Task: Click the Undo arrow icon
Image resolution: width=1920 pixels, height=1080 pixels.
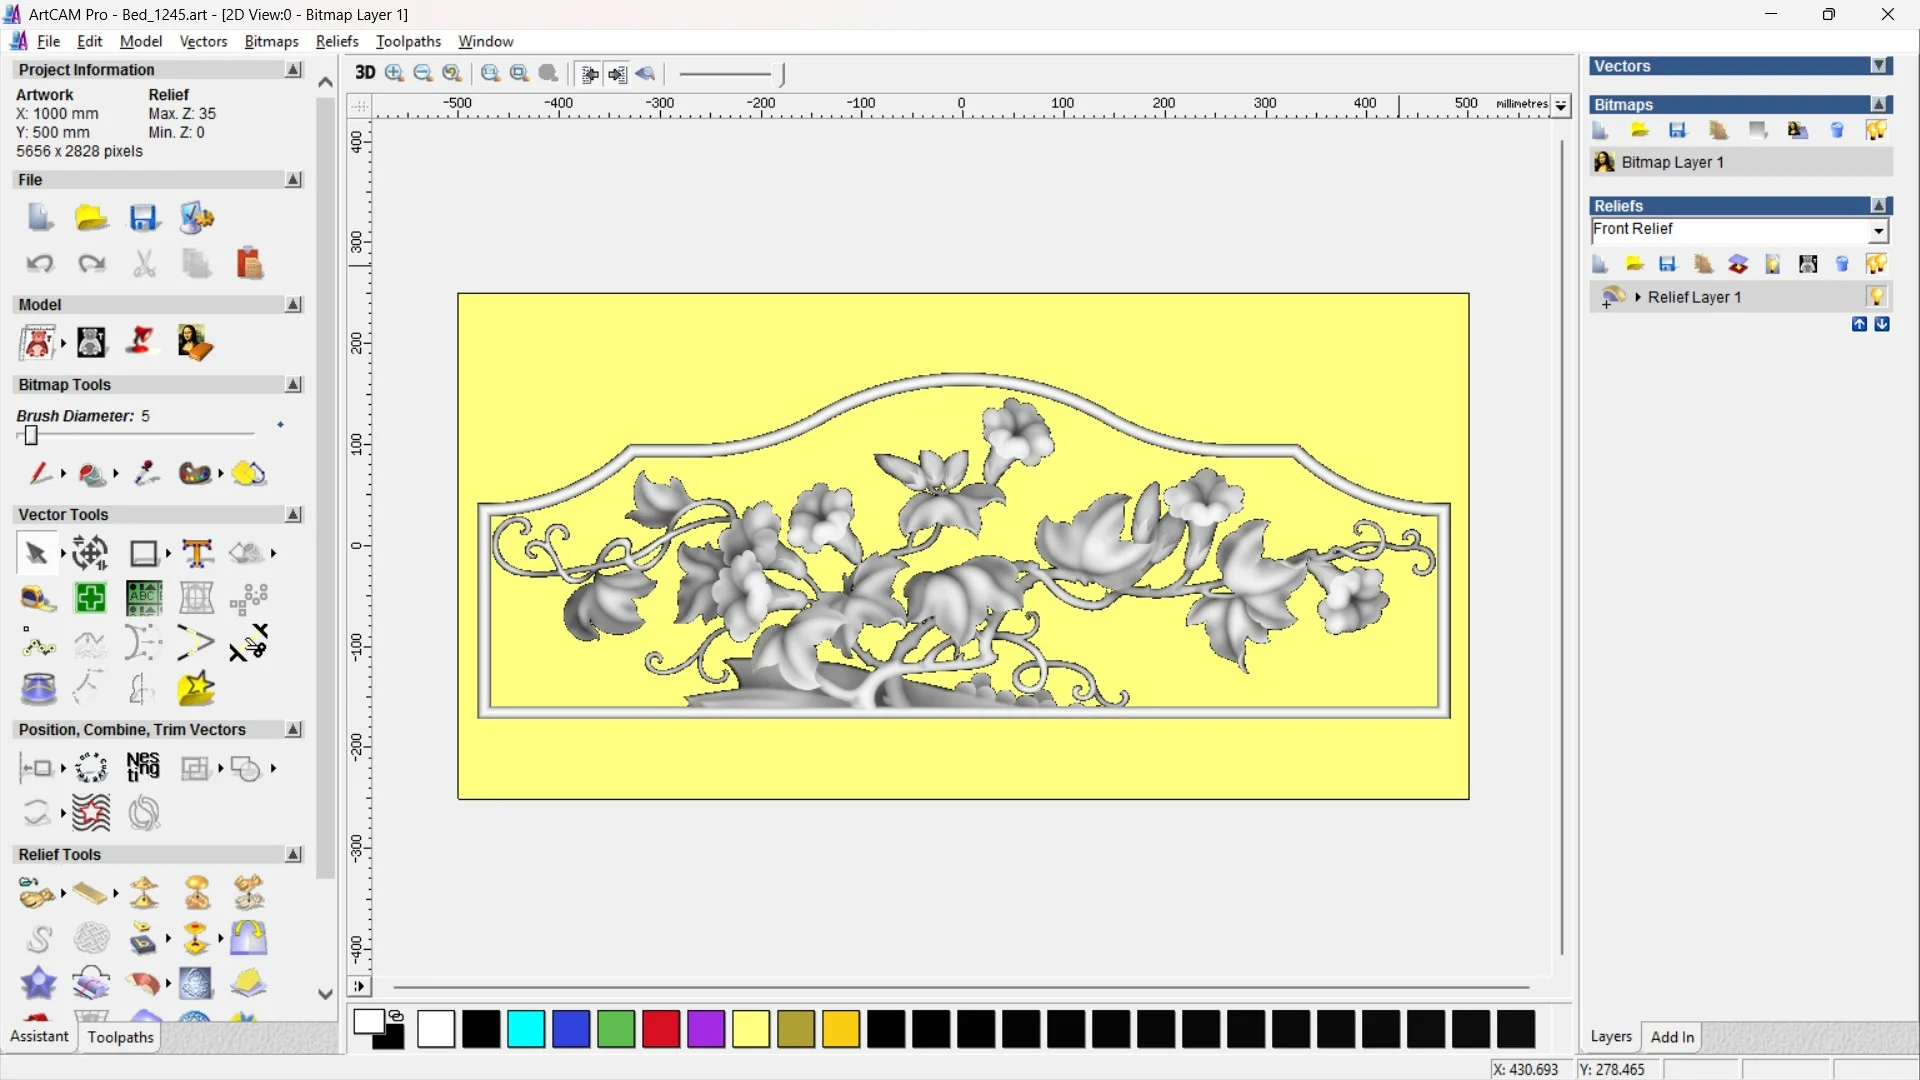Action: click(39, 264)
